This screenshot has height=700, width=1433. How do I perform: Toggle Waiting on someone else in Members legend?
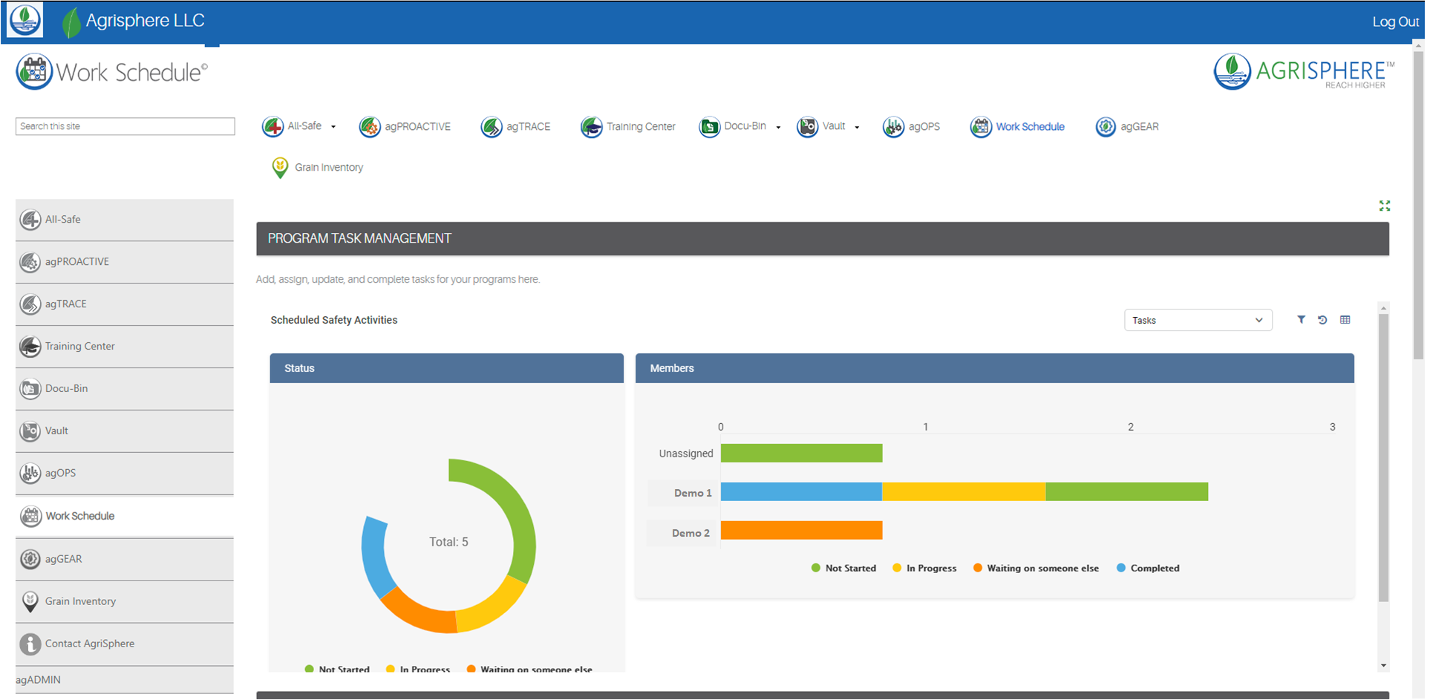[x=1036, y=568]
